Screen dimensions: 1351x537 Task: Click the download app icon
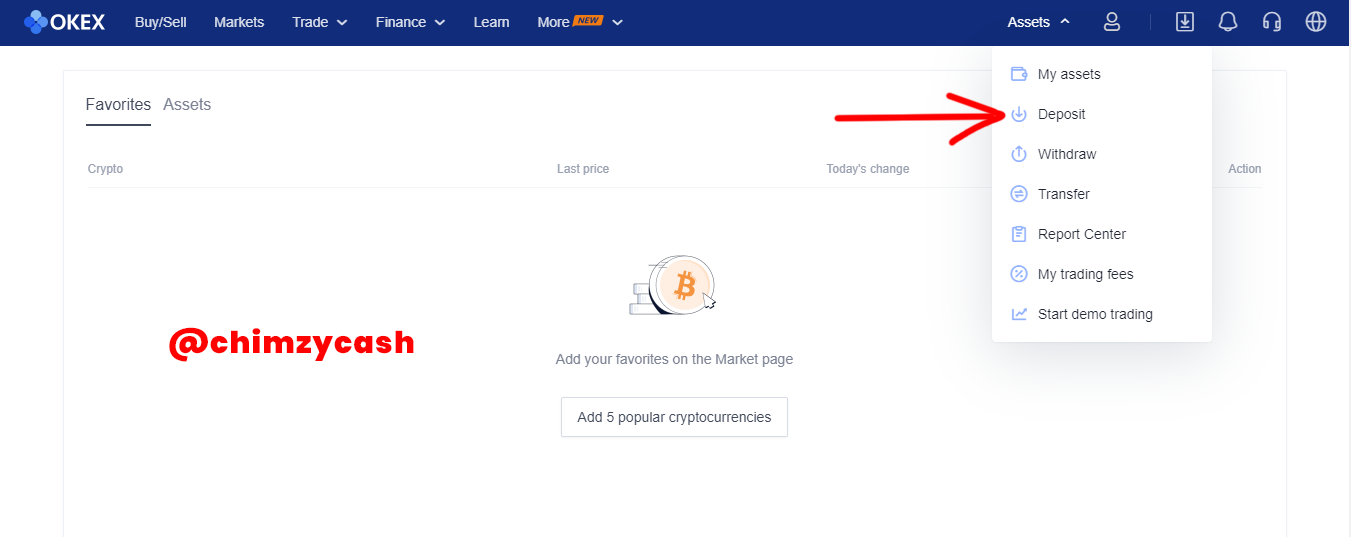pos(1185,22)
